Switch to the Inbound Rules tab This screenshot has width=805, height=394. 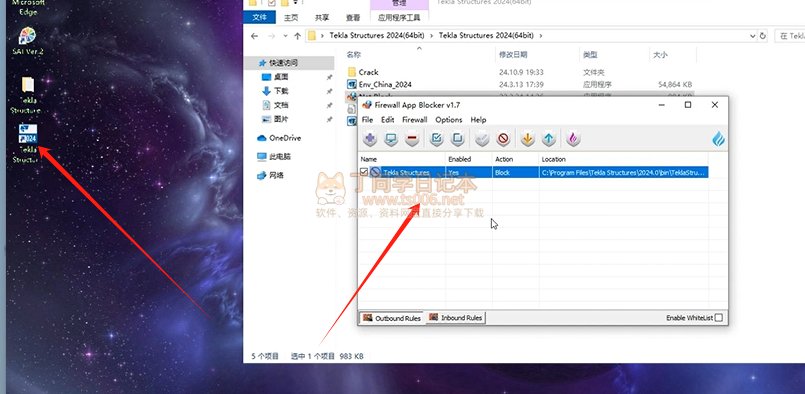coord(456,318)
